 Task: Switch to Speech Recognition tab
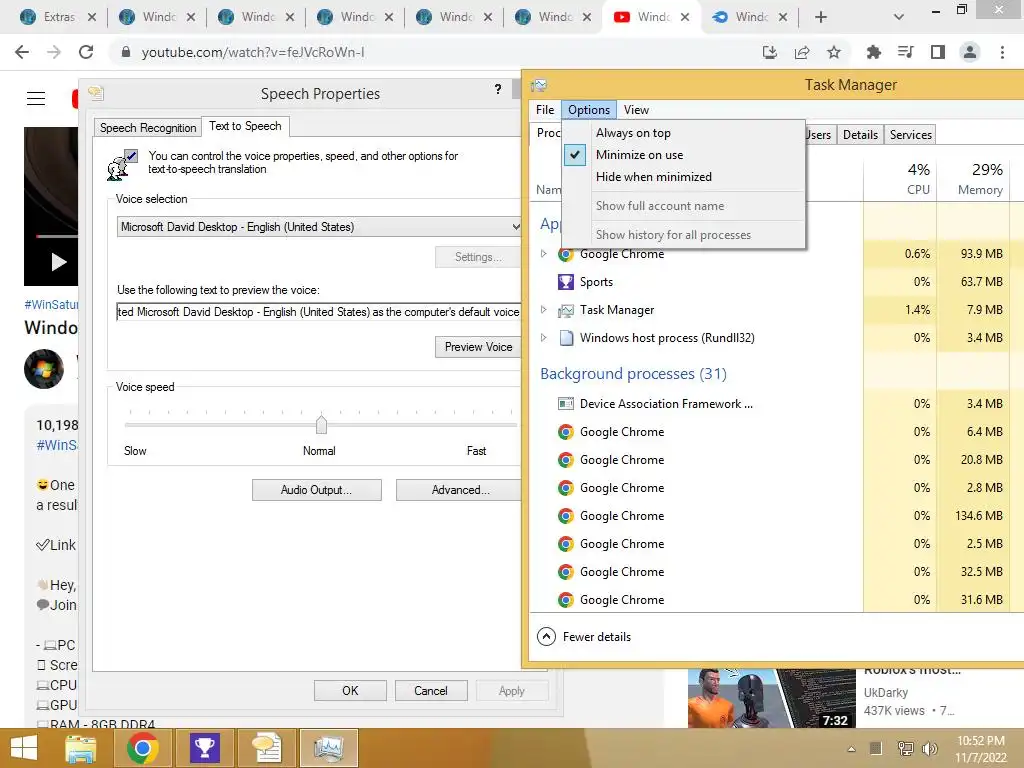point(148,128)
